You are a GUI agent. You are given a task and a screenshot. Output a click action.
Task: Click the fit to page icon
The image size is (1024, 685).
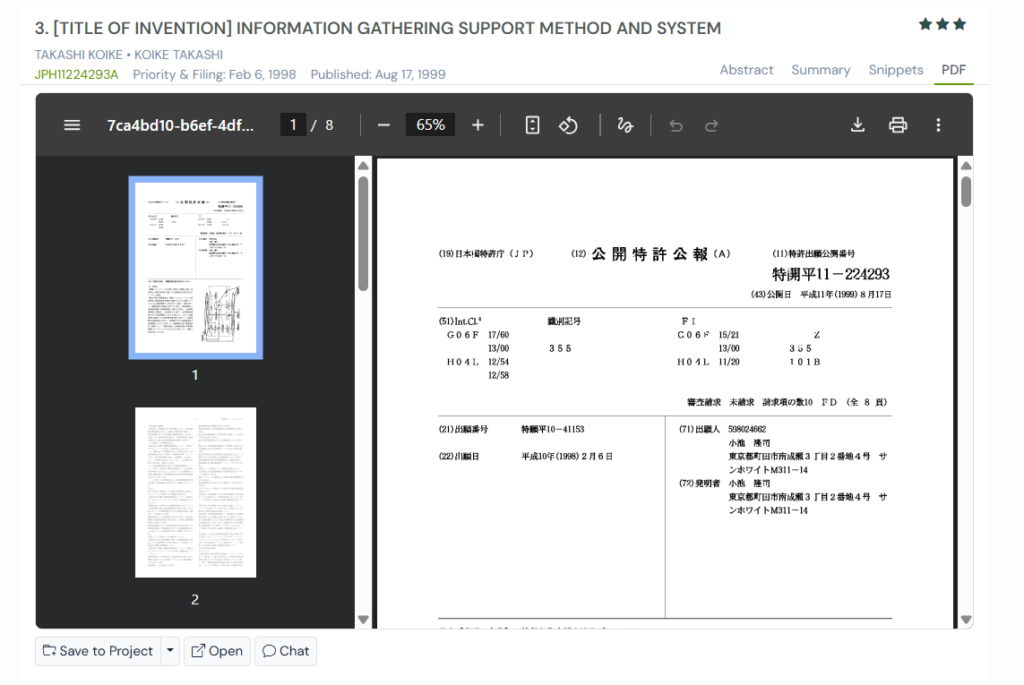click(x=533, y=125)
